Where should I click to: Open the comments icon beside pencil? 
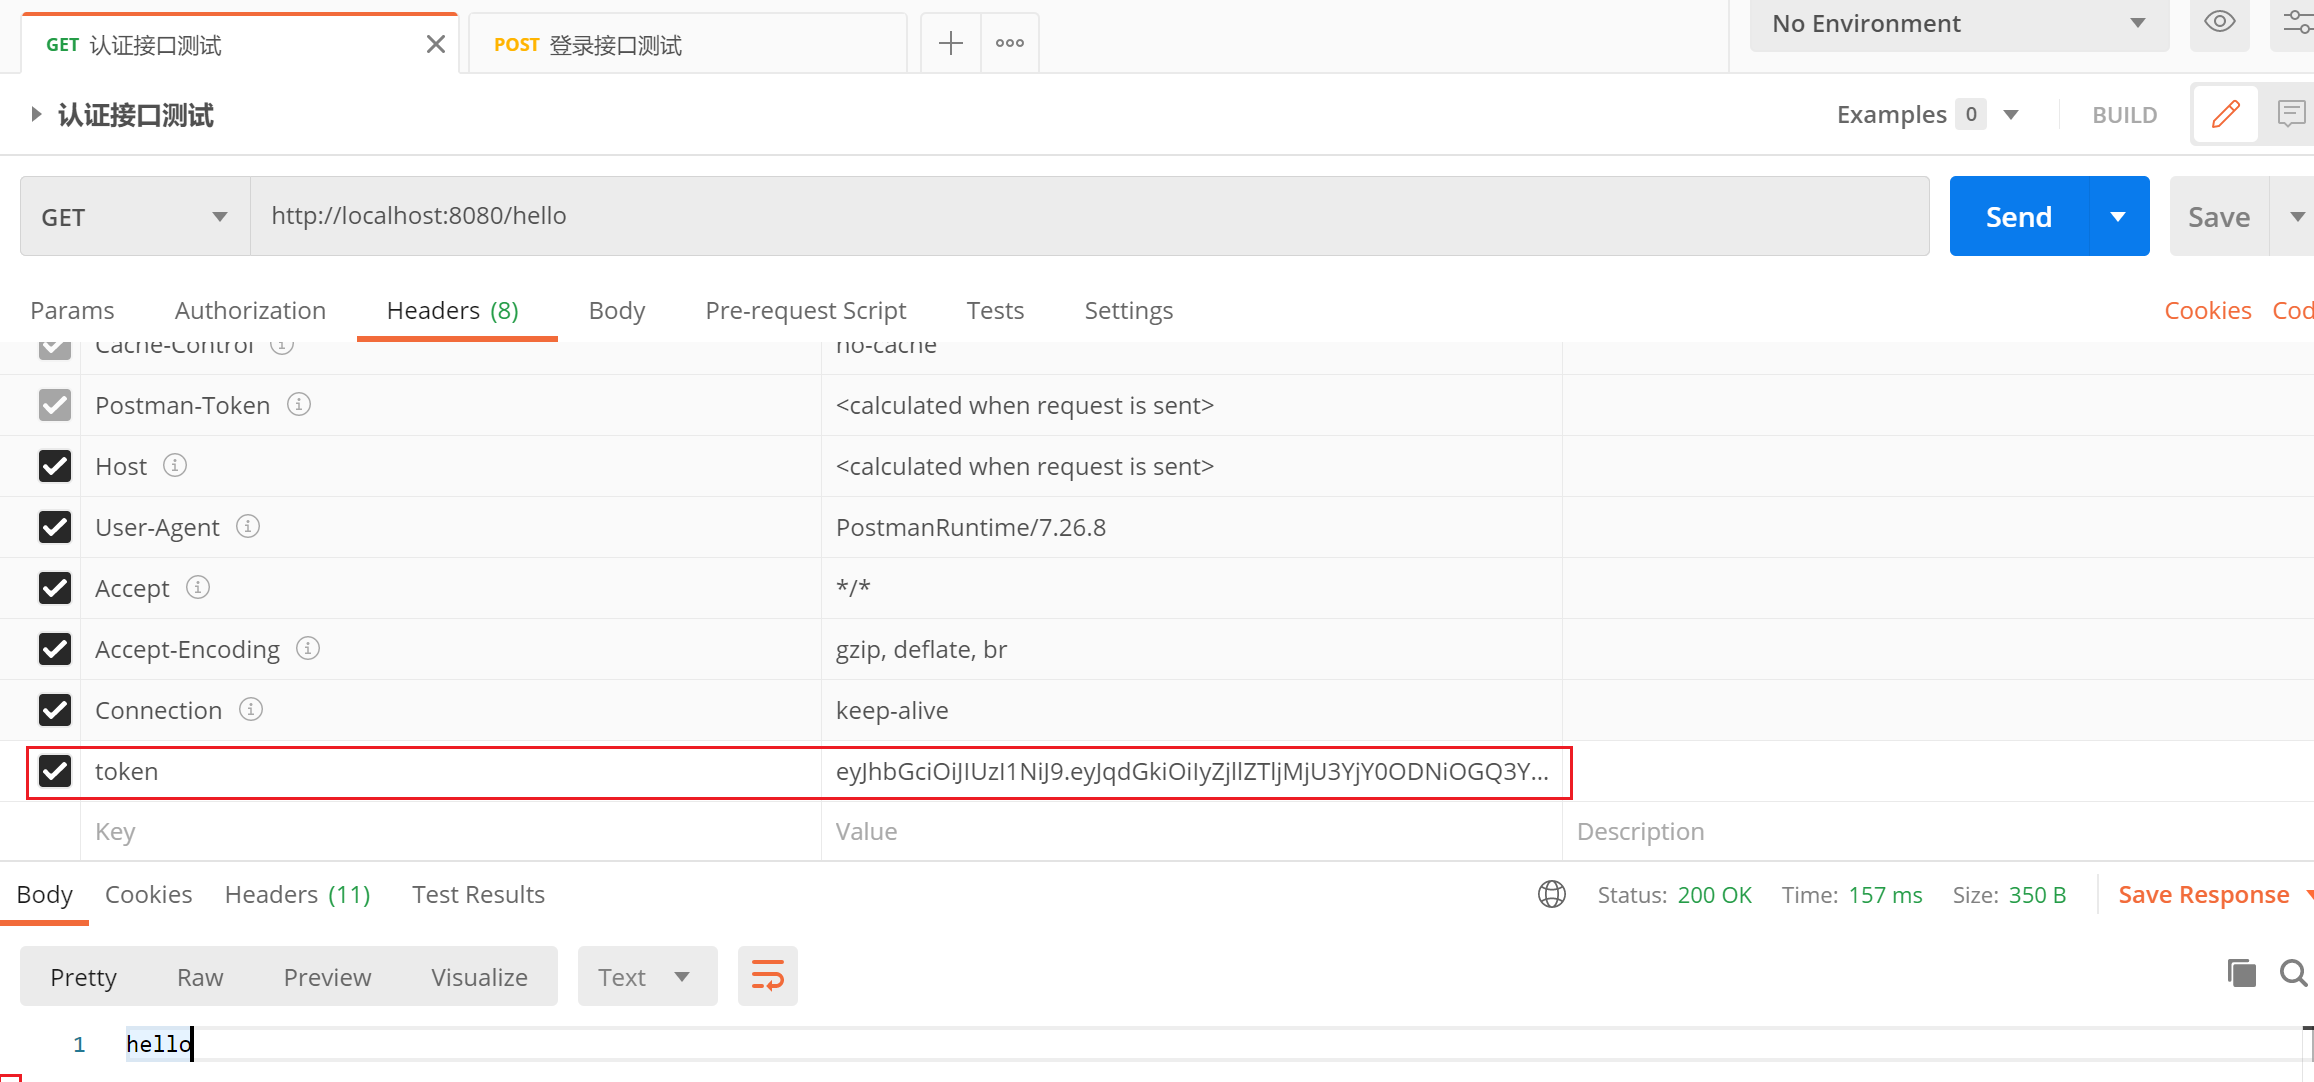[2290, 114]
